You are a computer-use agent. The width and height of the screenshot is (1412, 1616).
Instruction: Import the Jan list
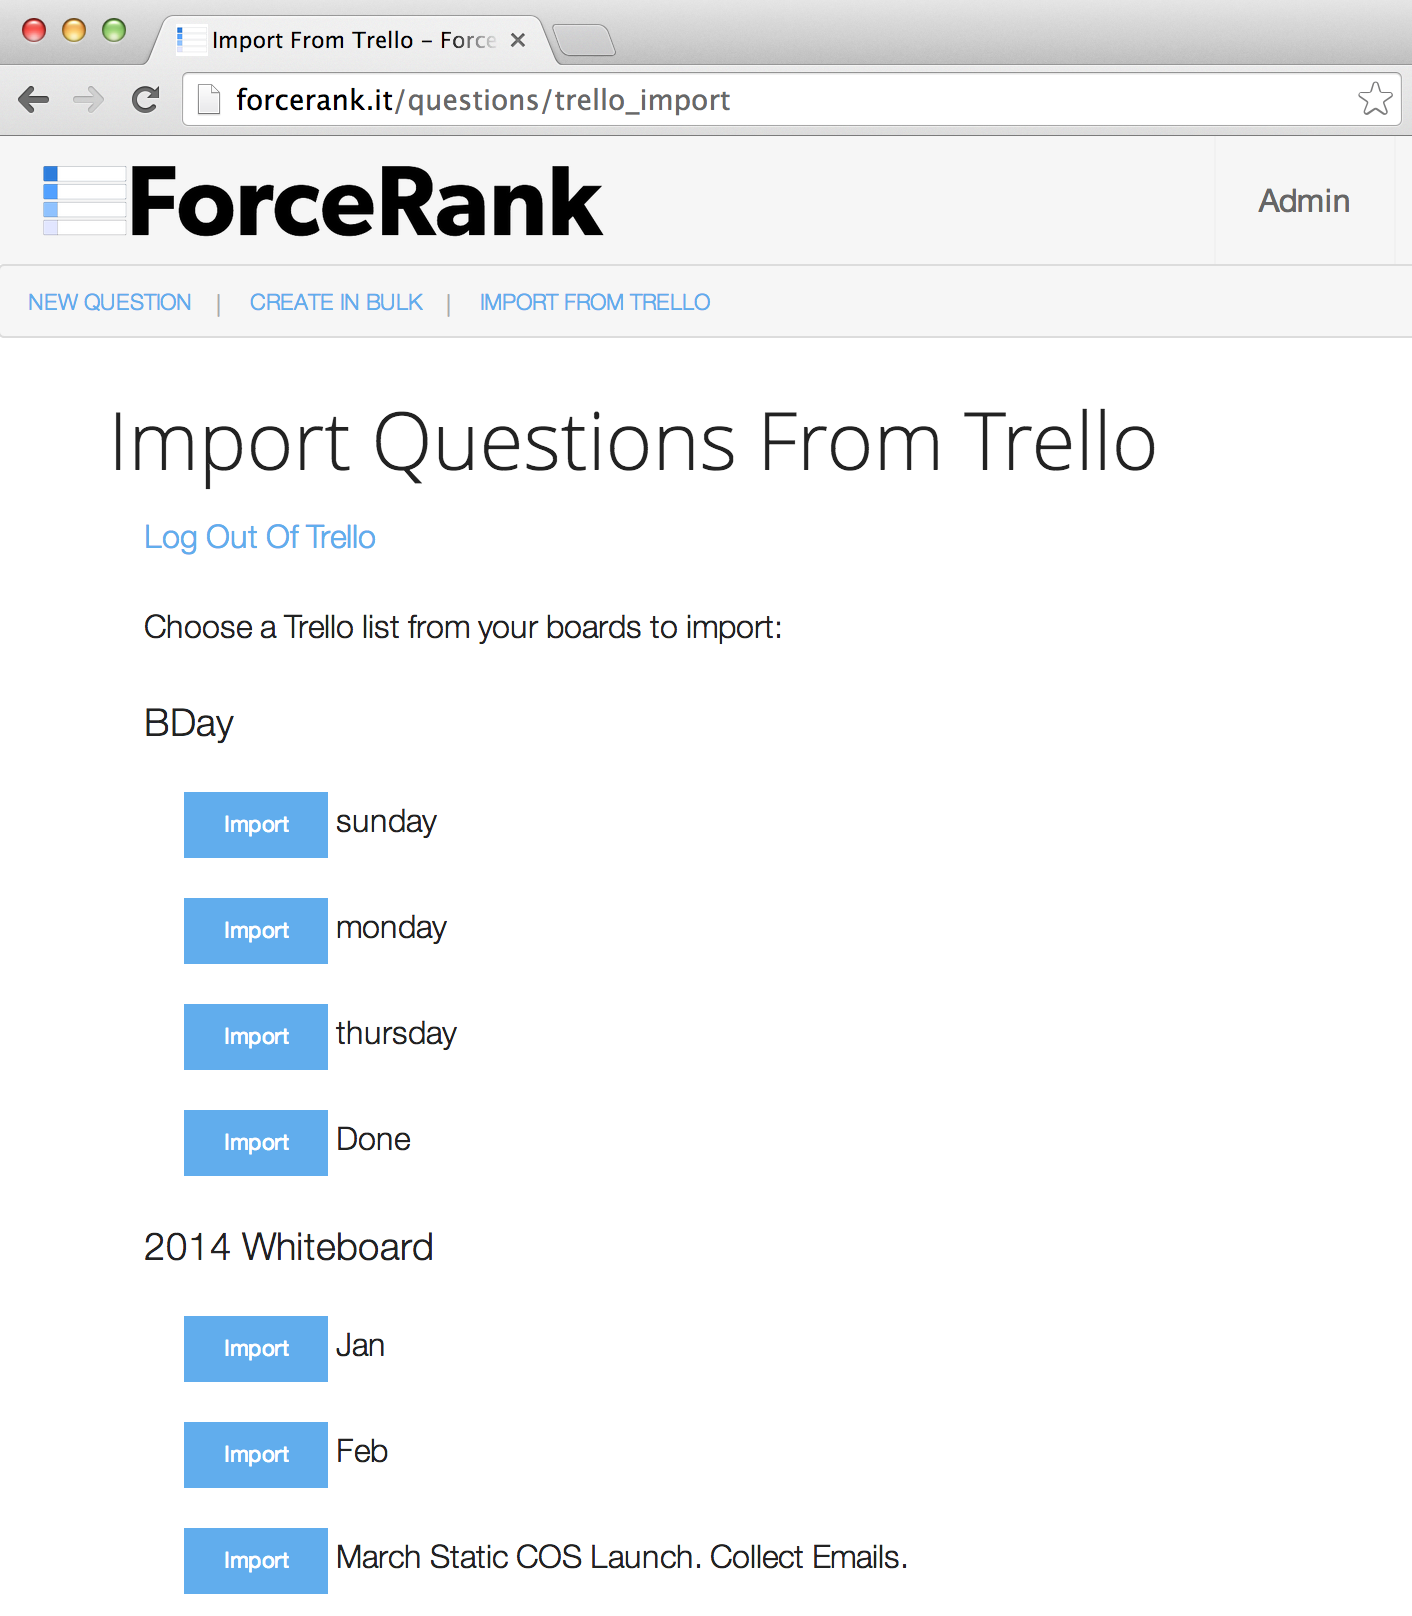256,1349
